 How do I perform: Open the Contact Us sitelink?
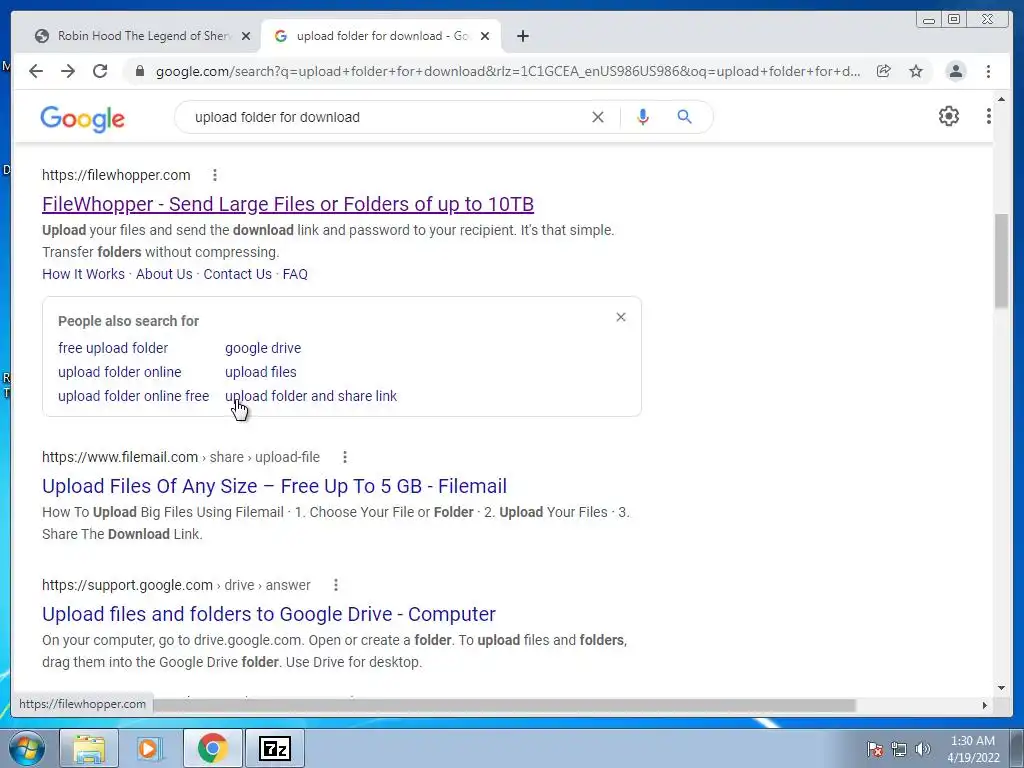[x=238, y=274]
